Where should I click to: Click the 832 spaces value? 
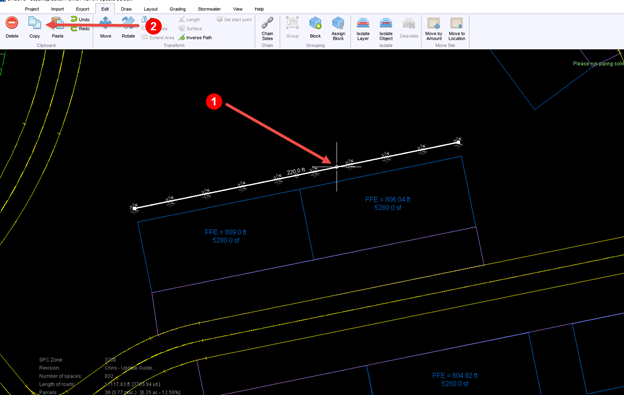[x=109, y=376]
